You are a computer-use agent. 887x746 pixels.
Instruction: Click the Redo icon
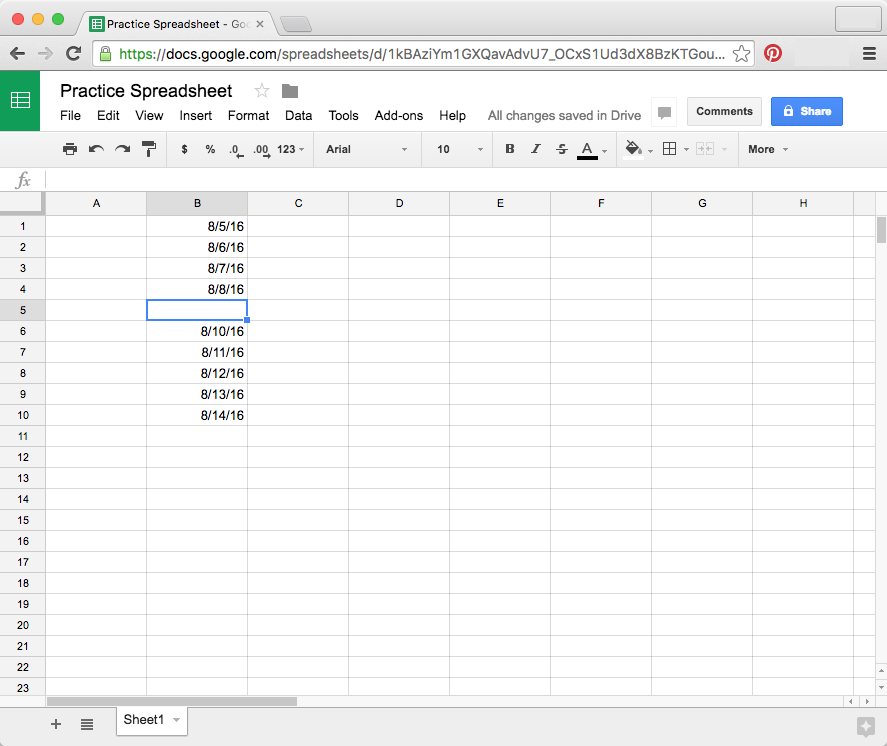[122, 148]
